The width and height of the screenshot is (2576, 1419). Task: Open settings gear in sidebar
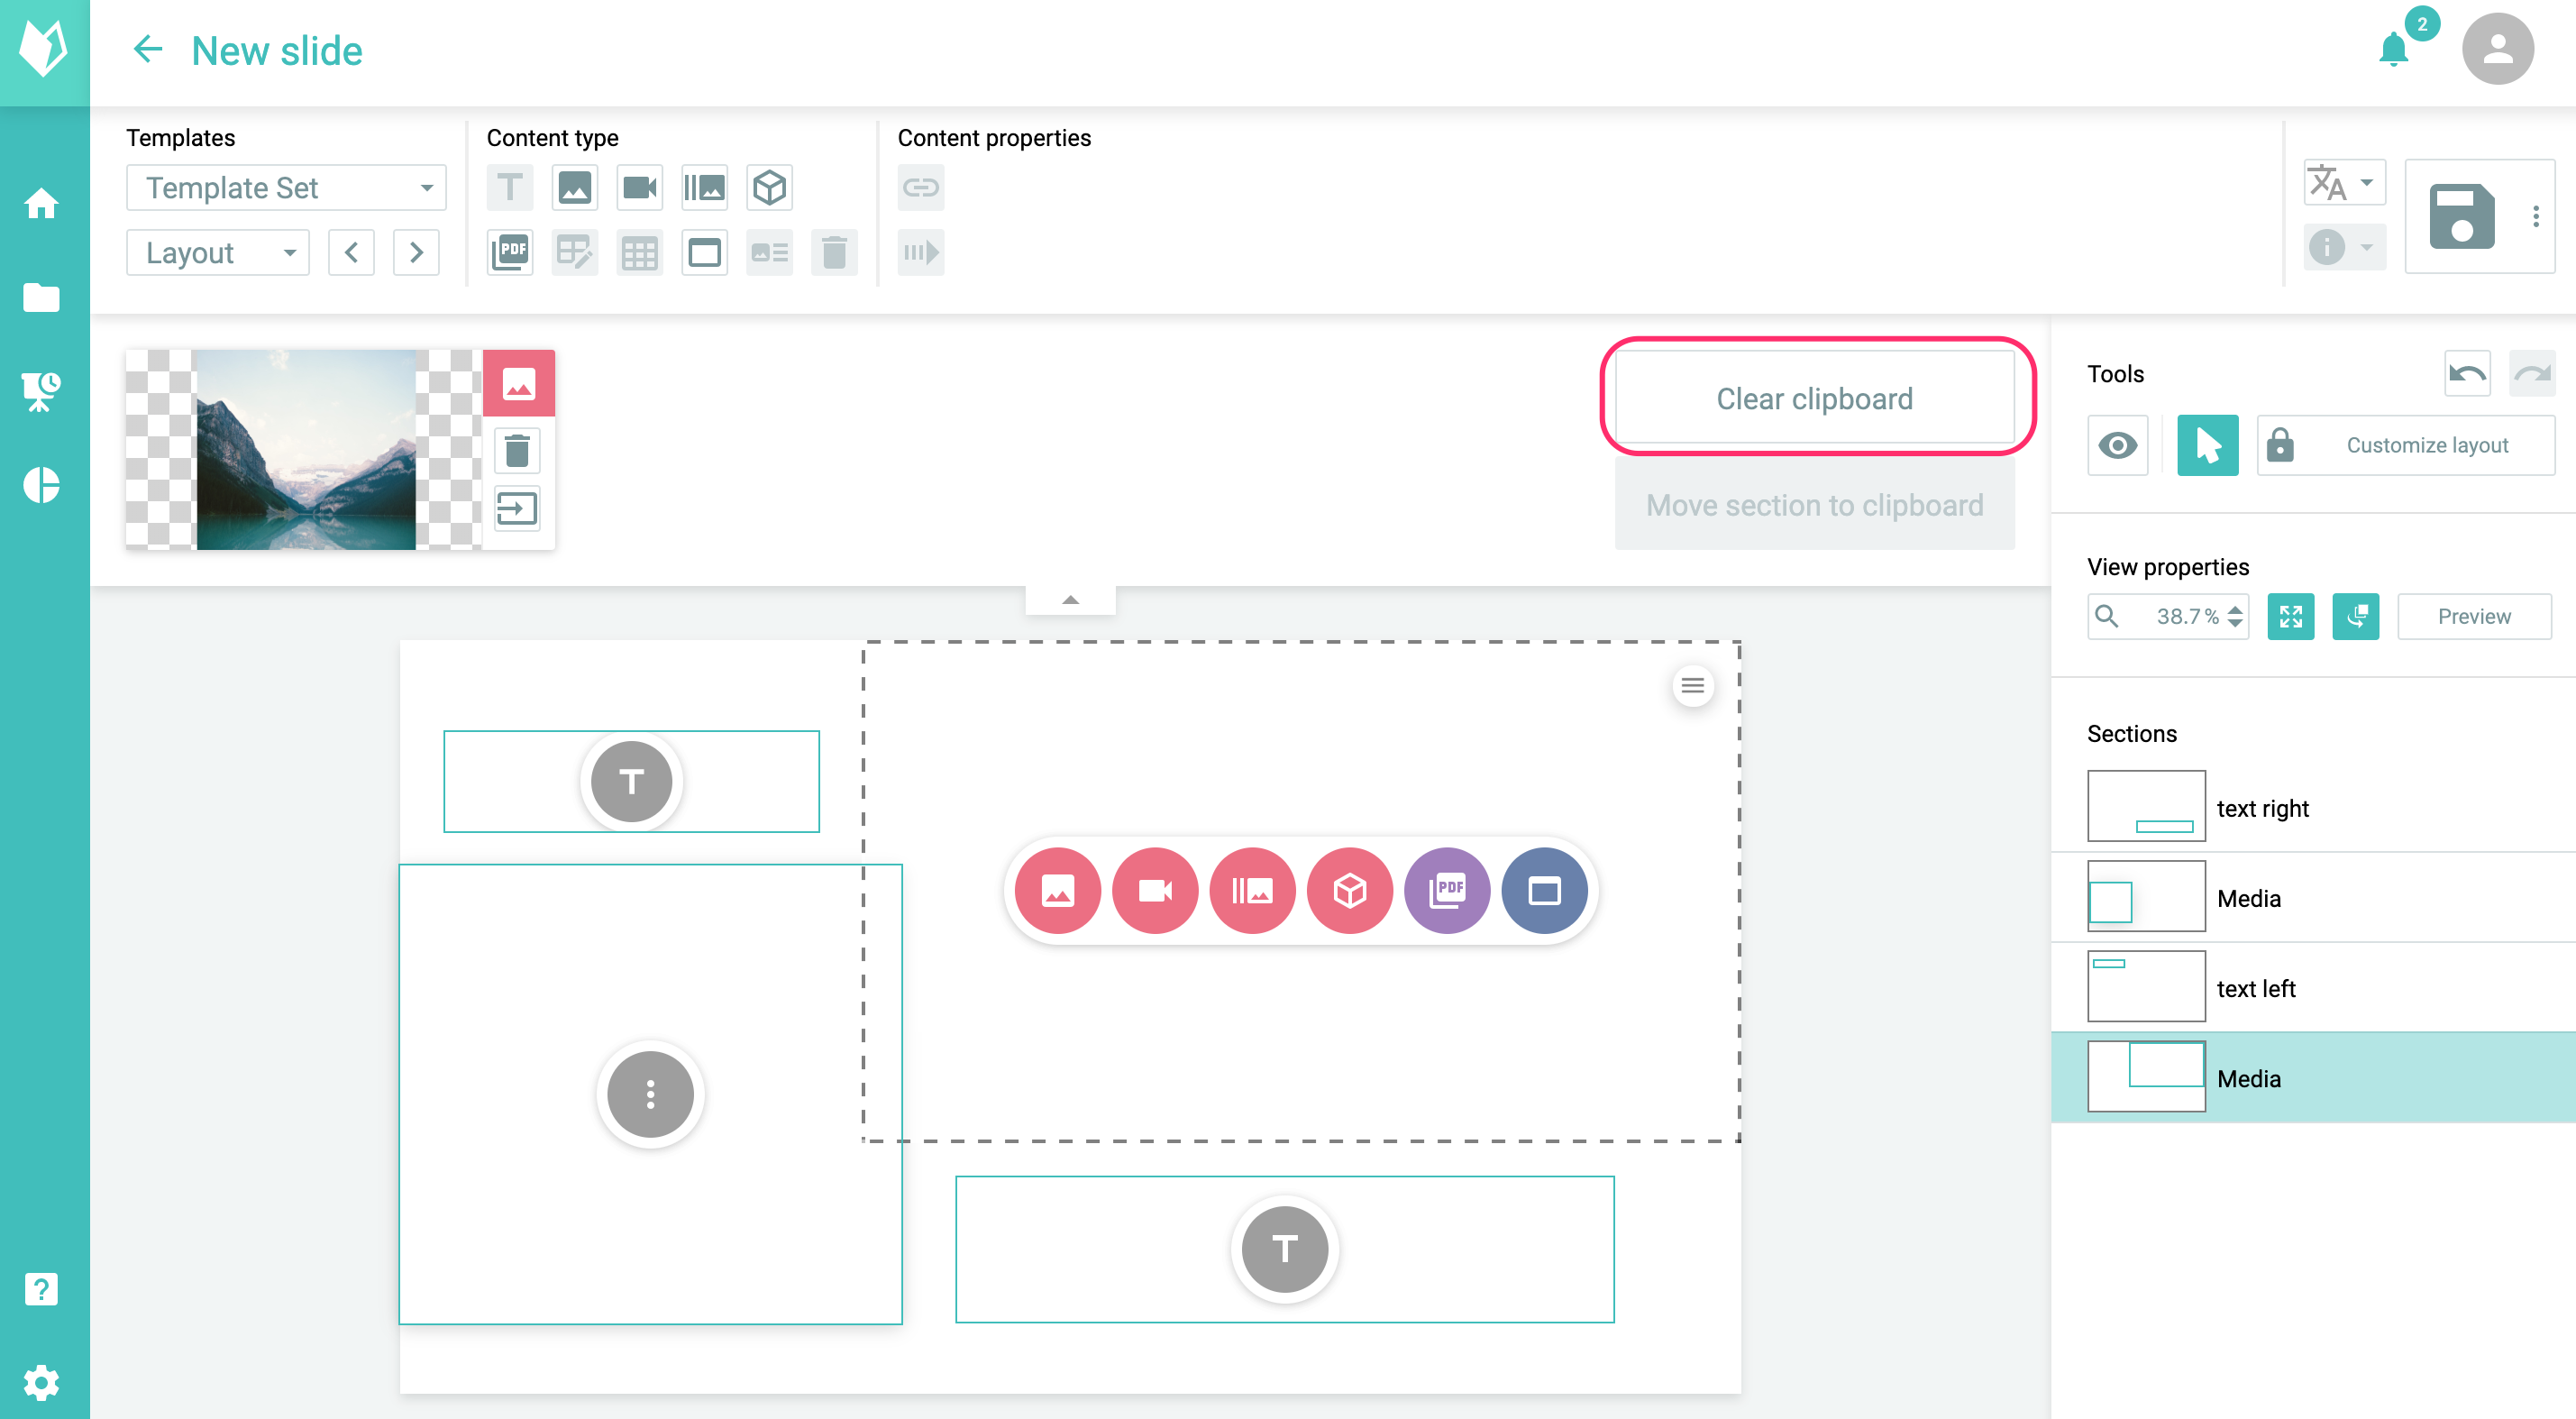tap(42, 1383)
